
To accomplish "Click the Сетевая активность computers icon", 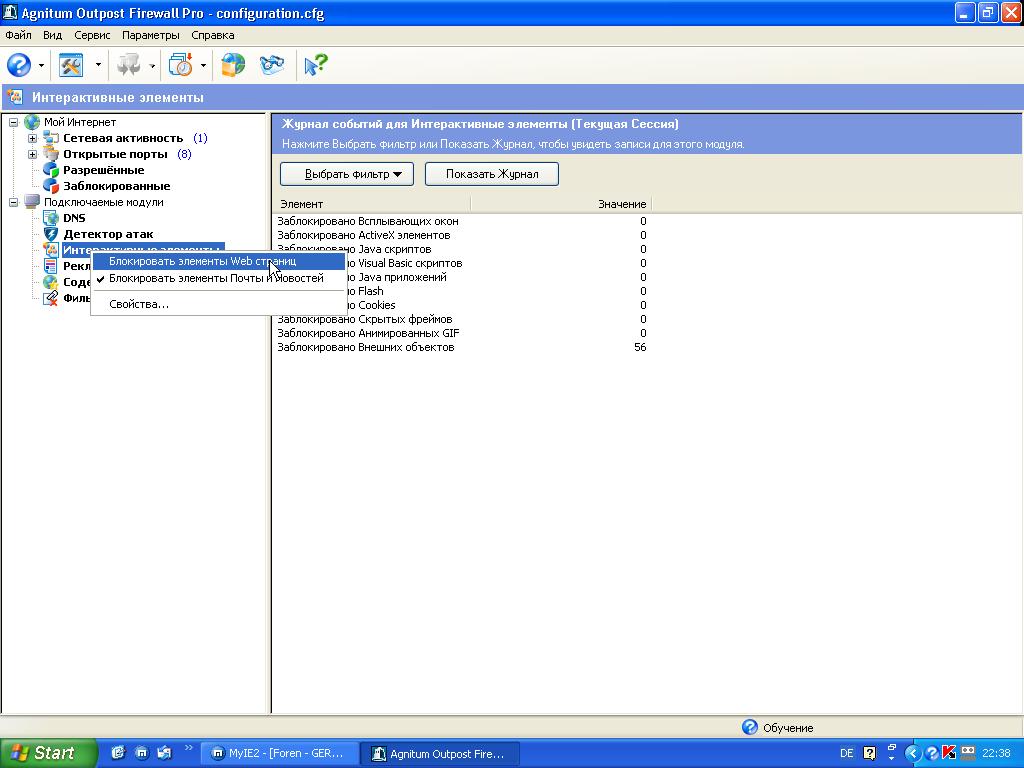I will (51, 138).
